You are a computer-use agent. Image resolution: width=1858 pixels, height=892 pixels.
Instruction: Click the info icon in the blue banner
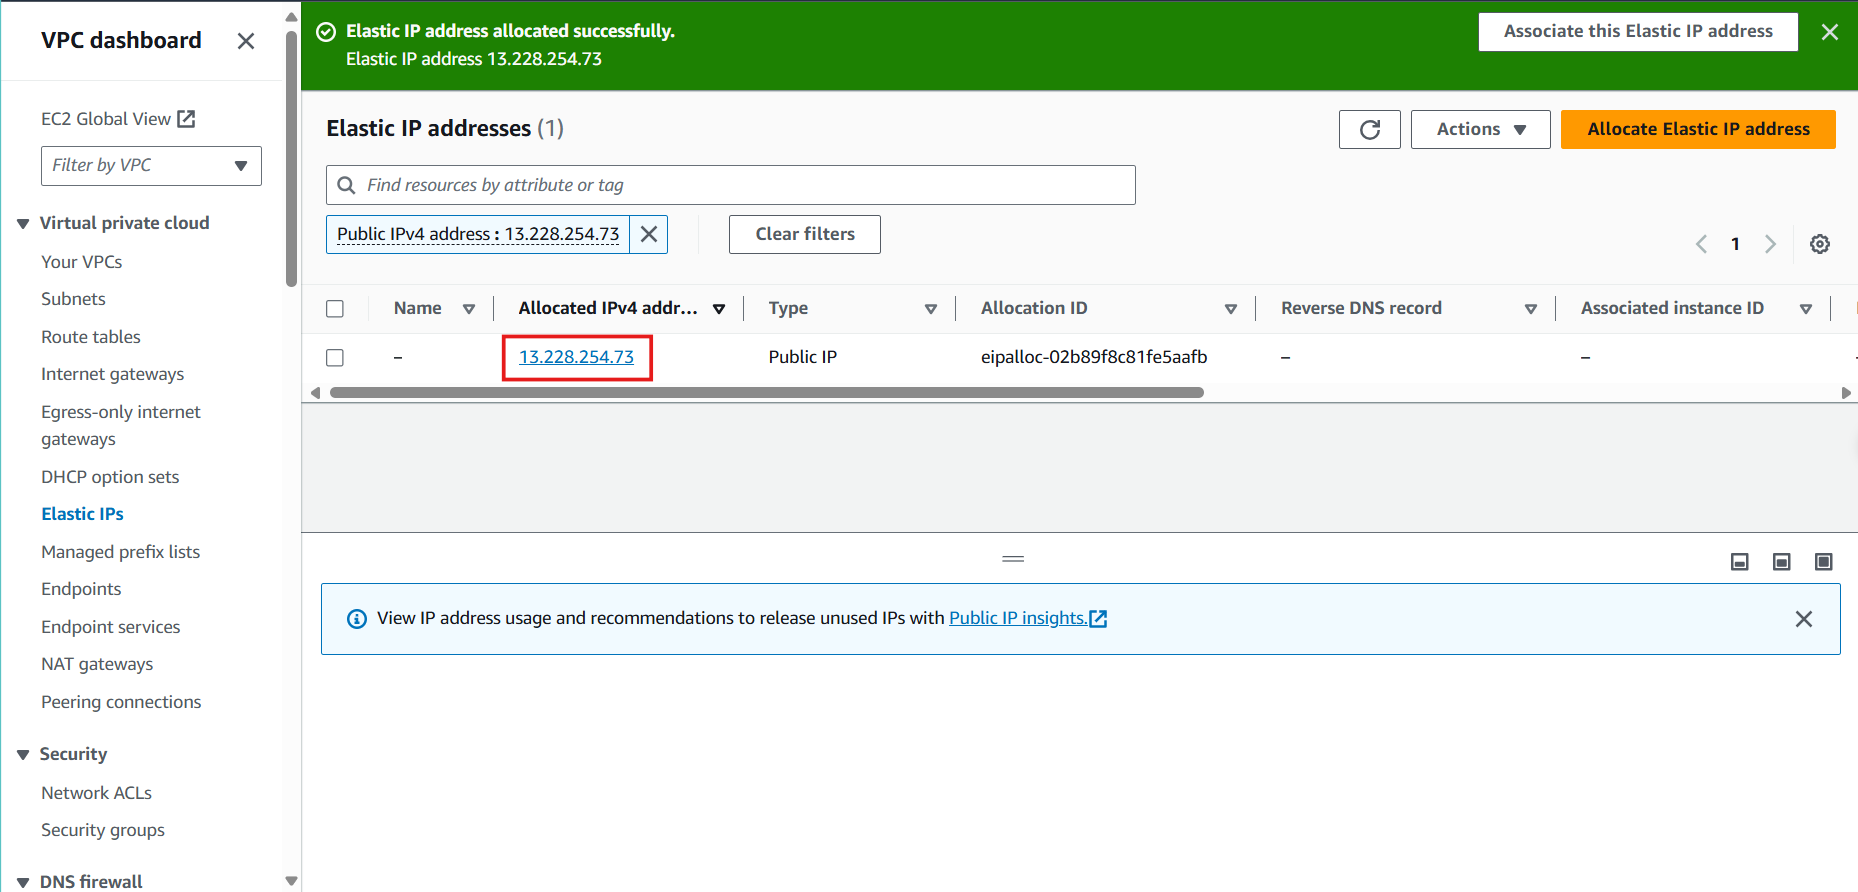357,619
